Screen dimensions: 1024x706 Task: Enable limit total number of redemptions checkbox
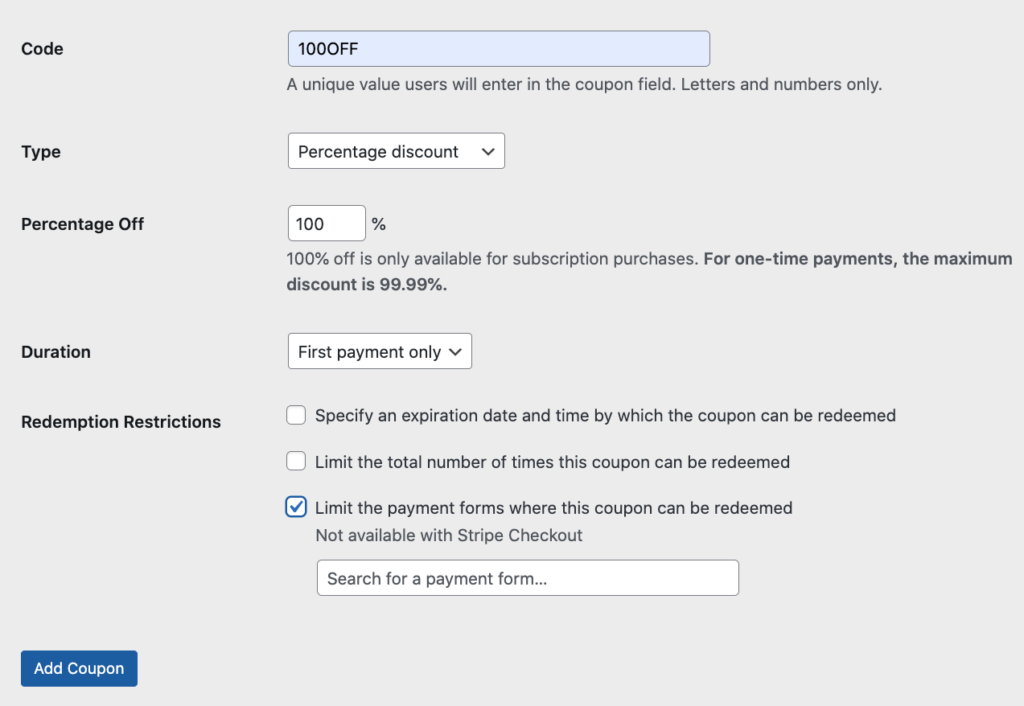pyautogui.click(x=296, y=461)
